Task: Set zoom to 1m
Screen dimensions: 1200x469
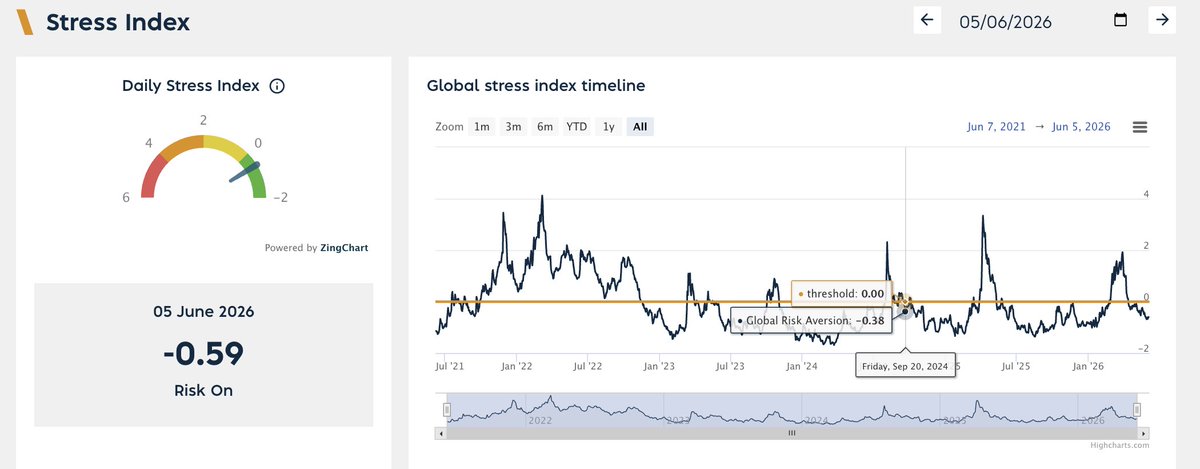Action: [x=482, y=127]
